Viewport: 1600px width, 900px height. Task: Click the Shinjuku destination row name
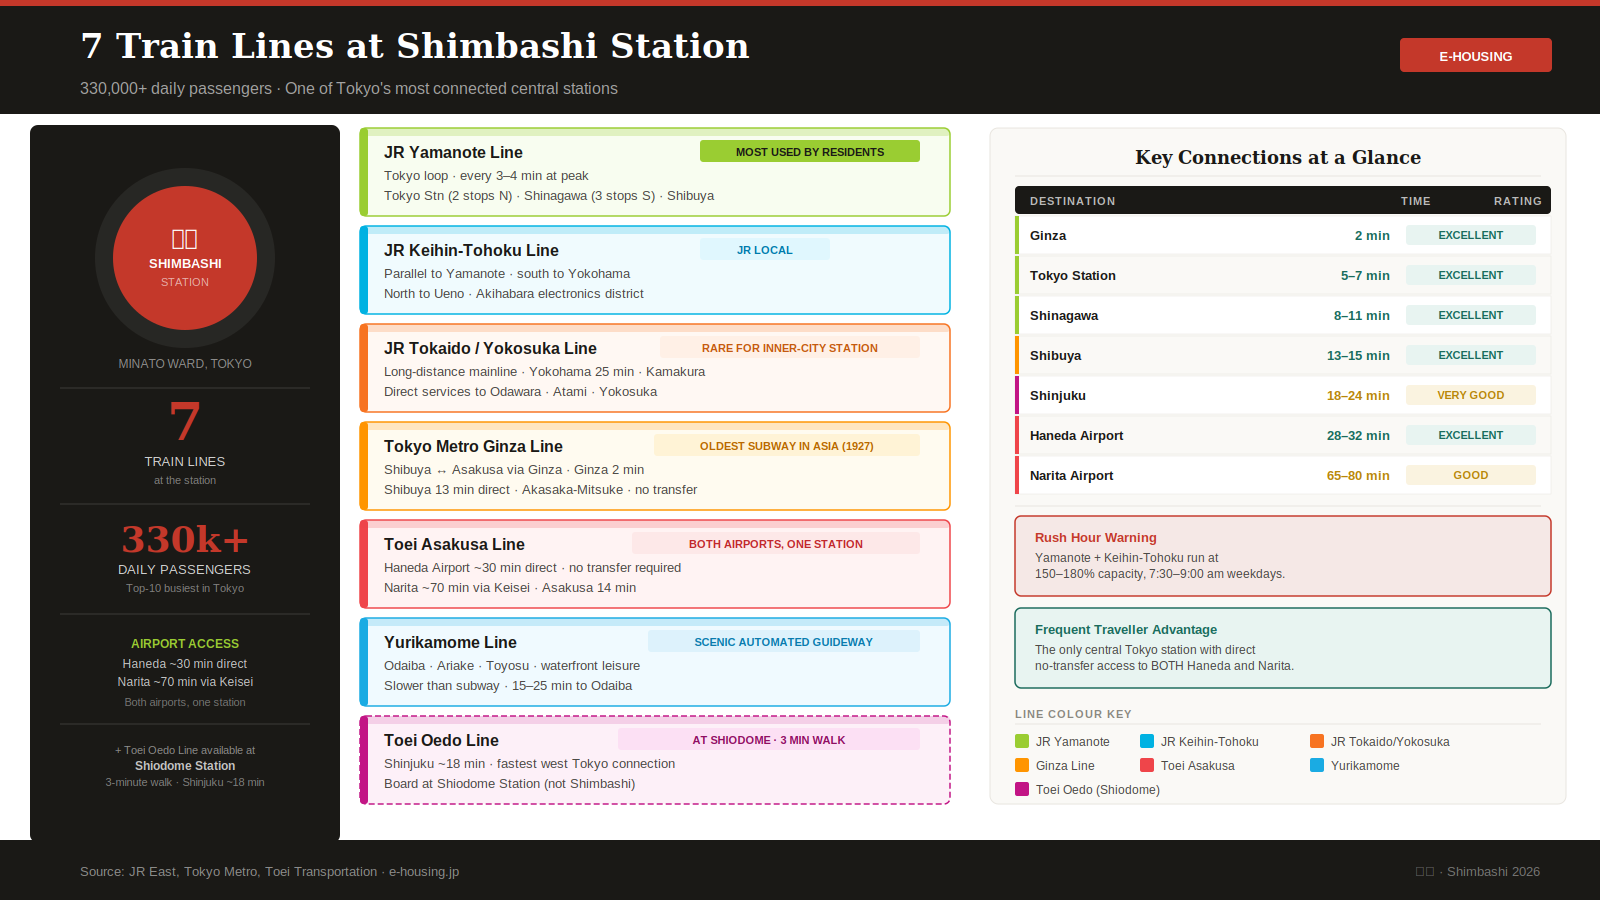[x=1058, y=395]
